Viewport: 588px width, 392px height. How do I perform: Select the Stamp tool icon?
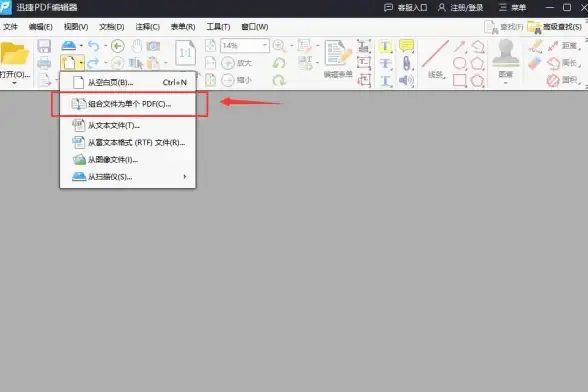click(506, 53)
